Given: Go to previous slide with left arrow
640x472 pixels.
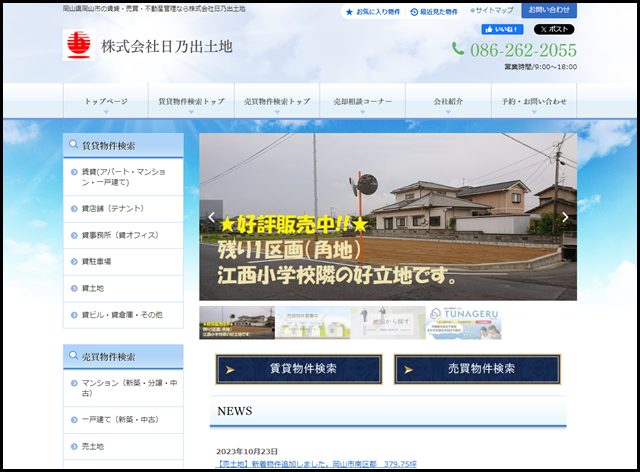Looking at the screenshot, I should point(211,217).
